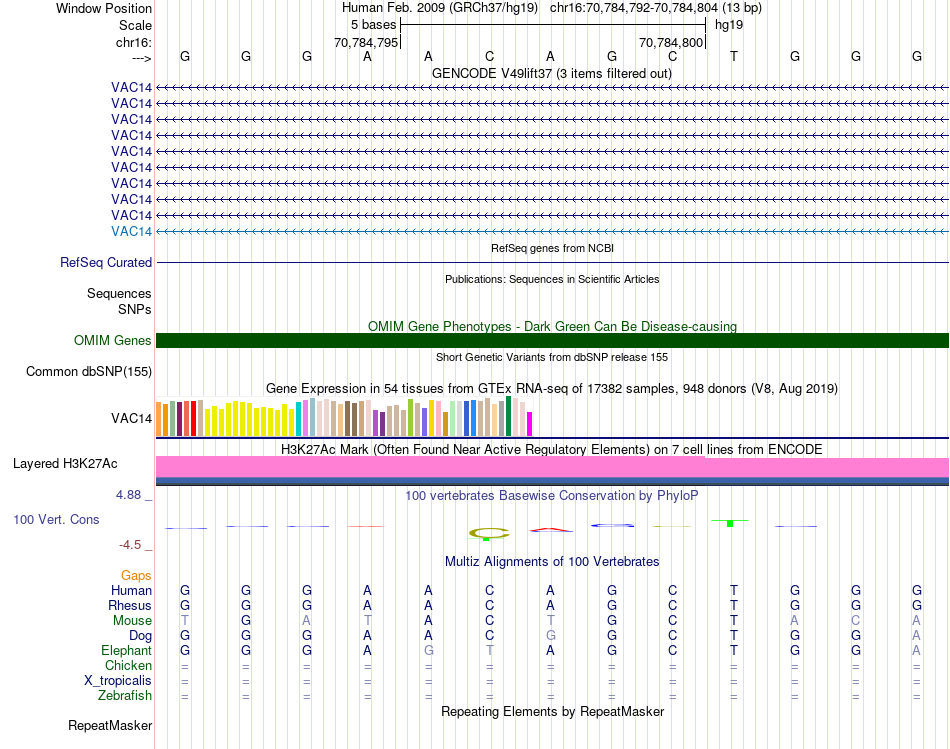Image resolution: width=950 pixels, height=749 pixels.
Task: Click the base direction arrow "--->"
Action: click(x=142, y=58)
